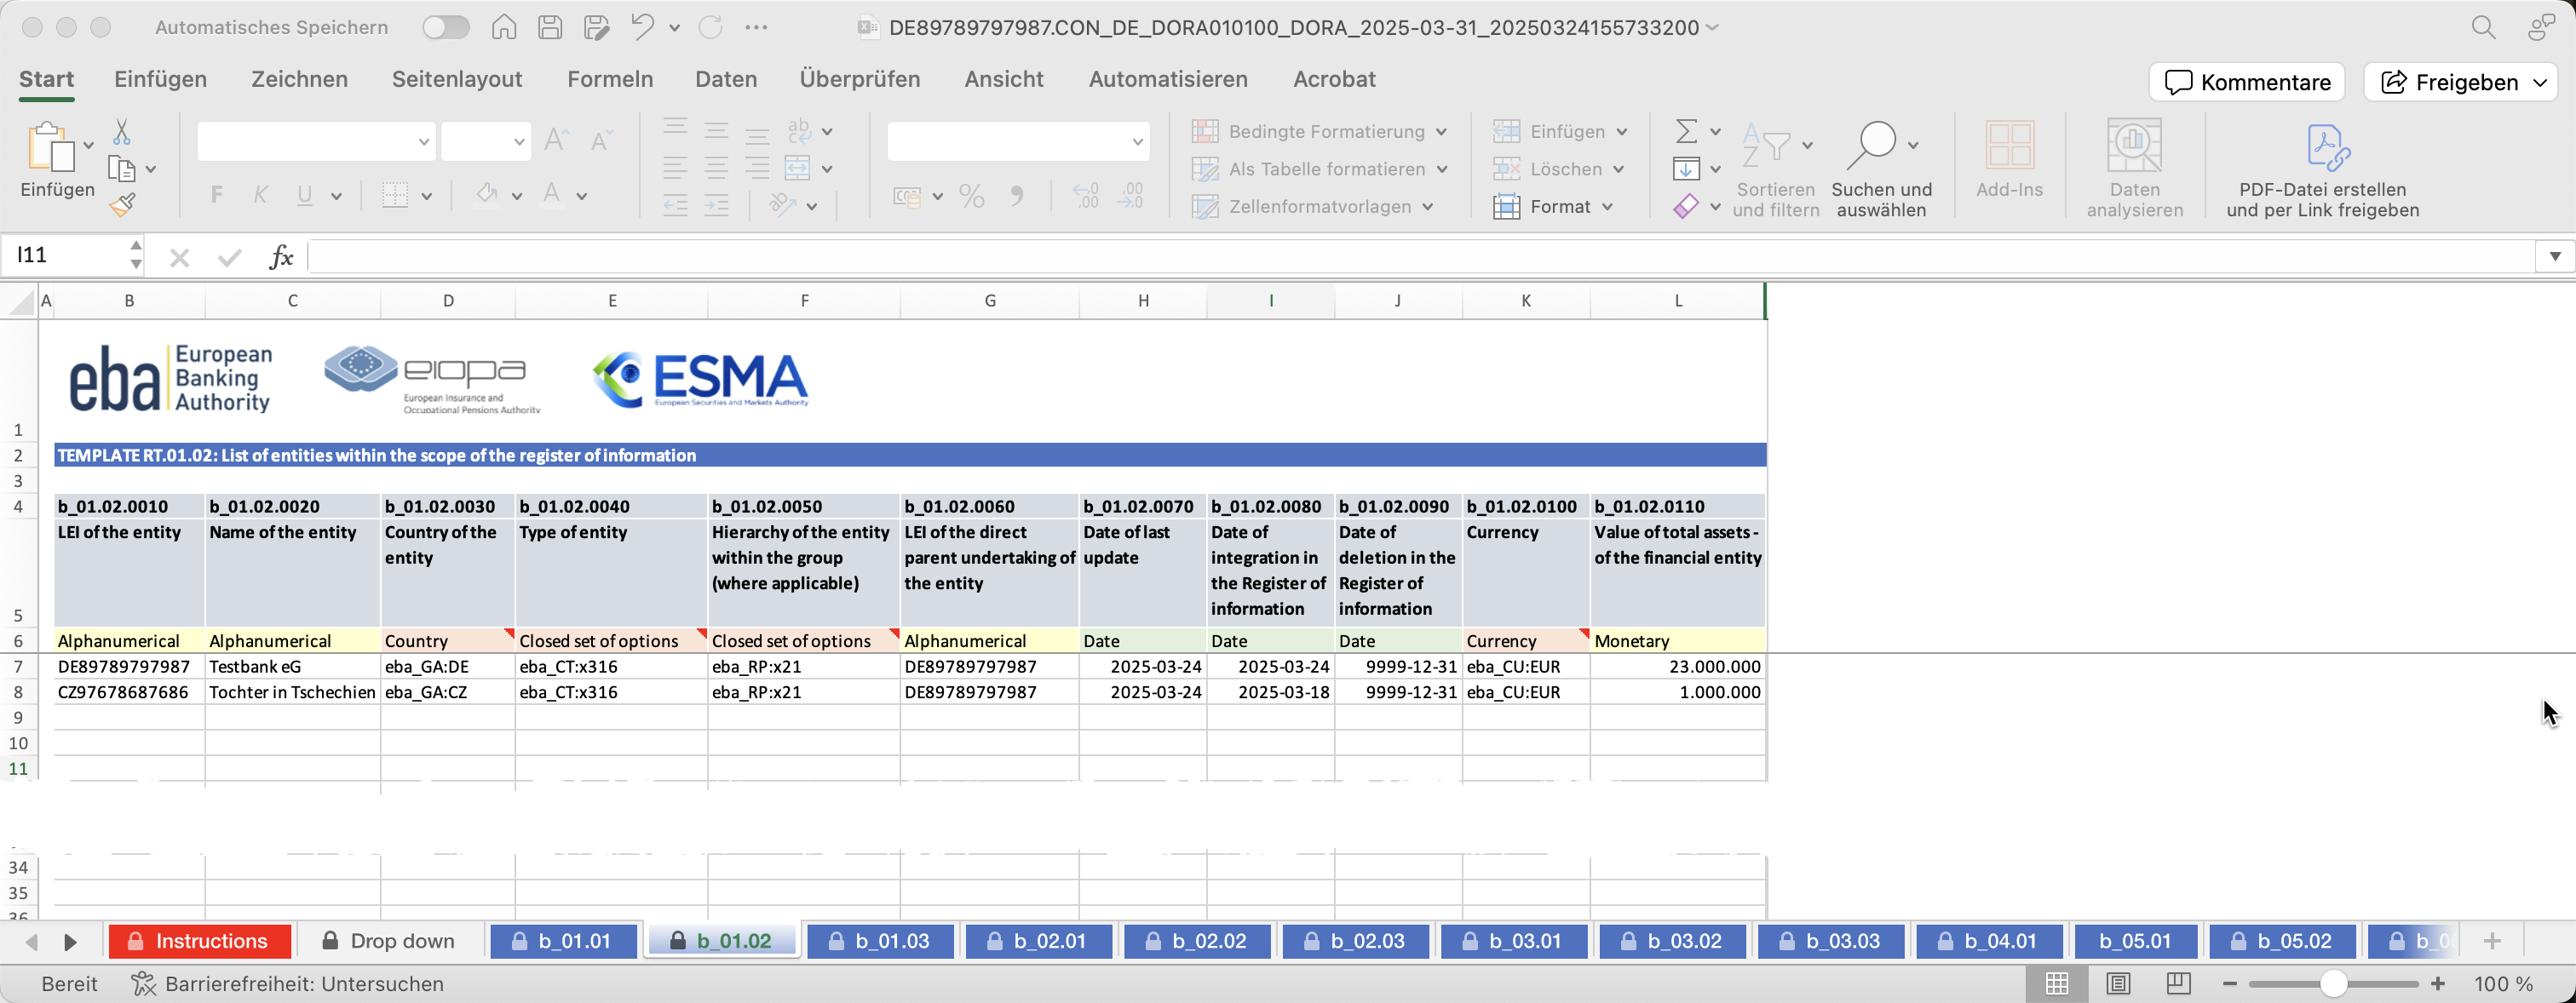
Task: Open the Formeln ribbon tab
Action: tap(610, 79)
